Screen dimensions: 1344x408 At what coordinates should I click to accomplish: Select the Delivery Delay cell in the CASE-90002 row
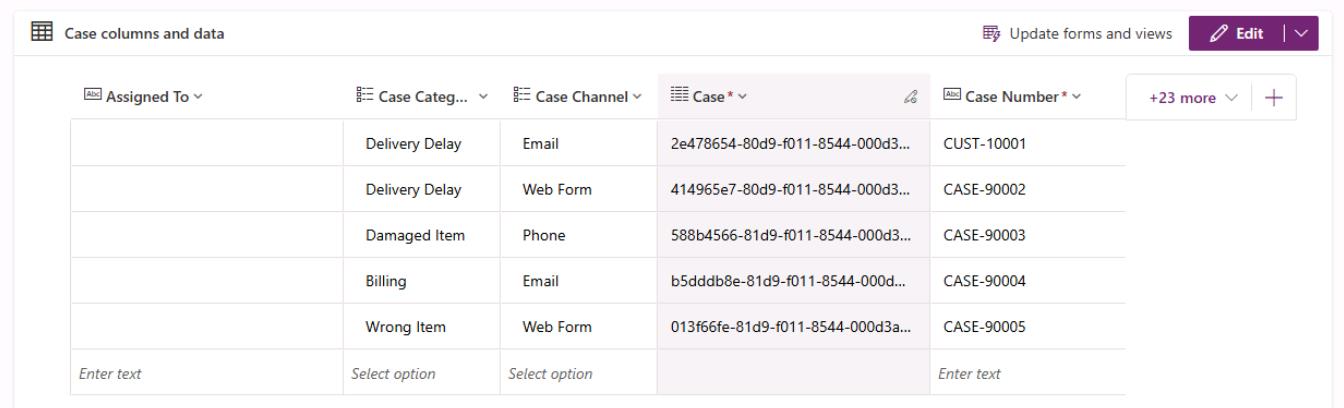coord(422,189)
